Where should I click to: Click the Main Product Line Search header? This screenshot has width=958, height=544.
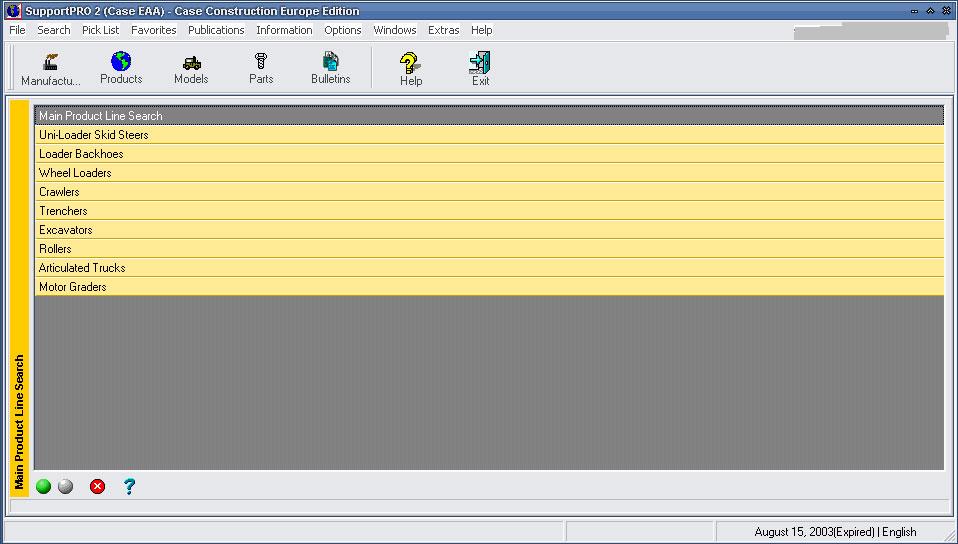point(489,116)
